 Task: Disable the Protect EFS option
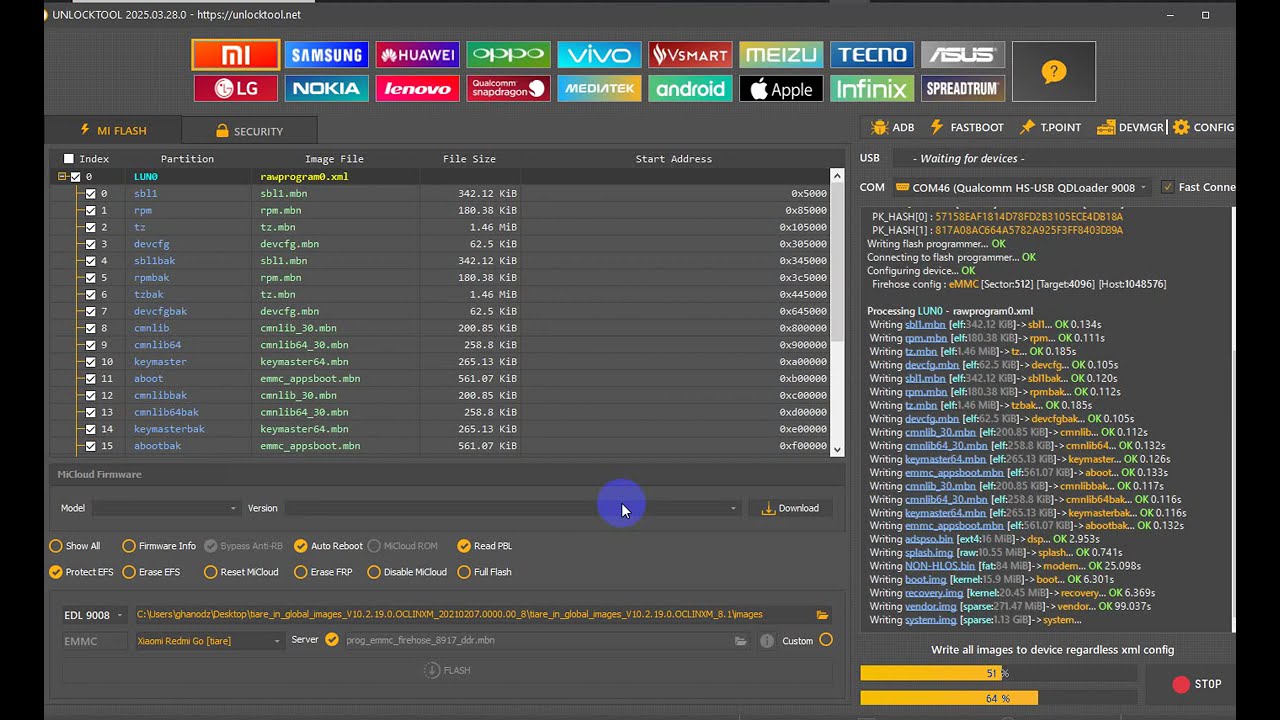82,572
